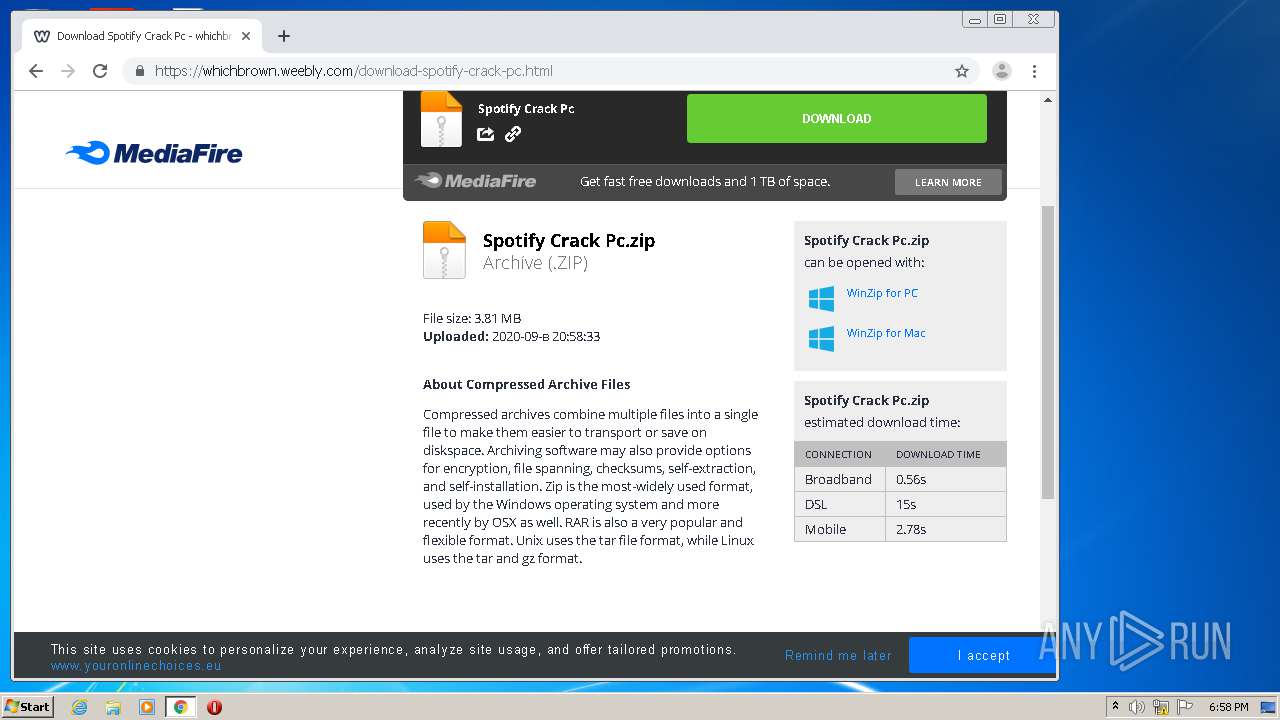
Task: Select the Download Spotify Crack Pc tab
Action: pyautogui.click(x=142, y=36)
